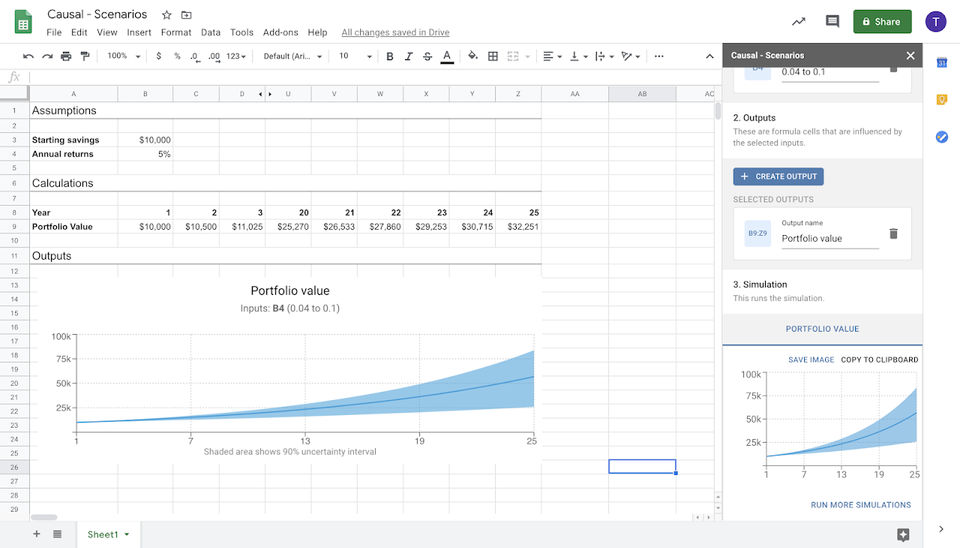Close the Causal - Scenarios sidebar

[x=910, y=55]
